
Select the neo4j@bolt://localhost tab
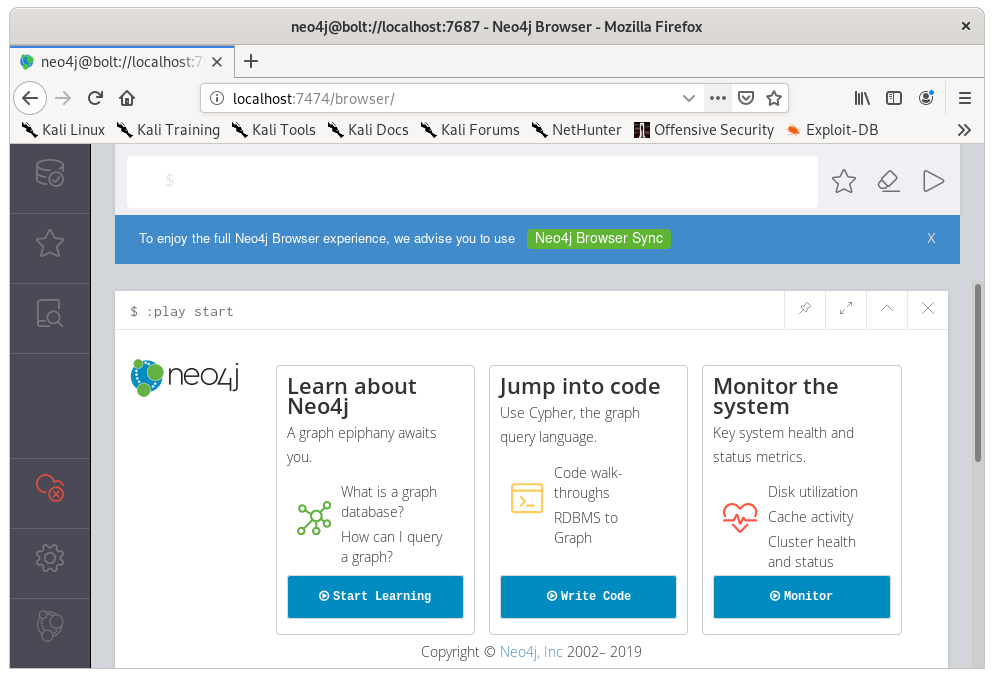point(122,62)
